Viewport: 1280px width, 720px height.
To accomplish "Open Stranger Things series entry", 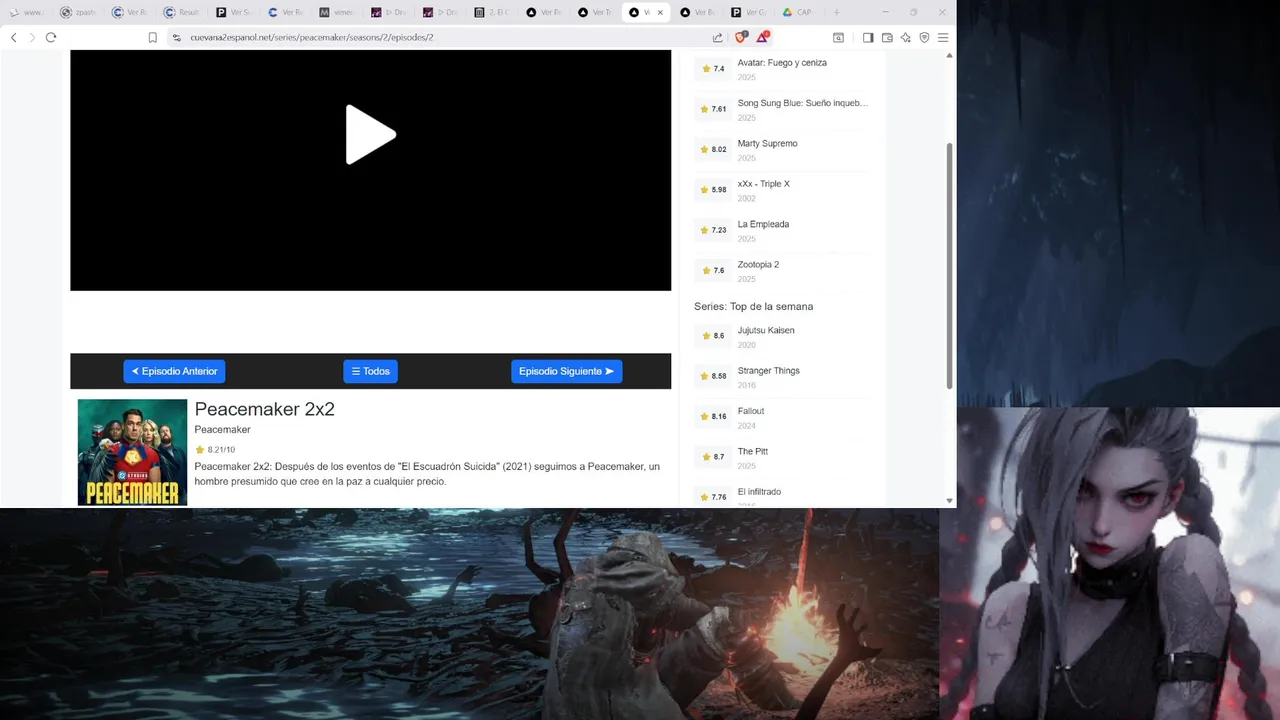I will [x=768, y=371].
